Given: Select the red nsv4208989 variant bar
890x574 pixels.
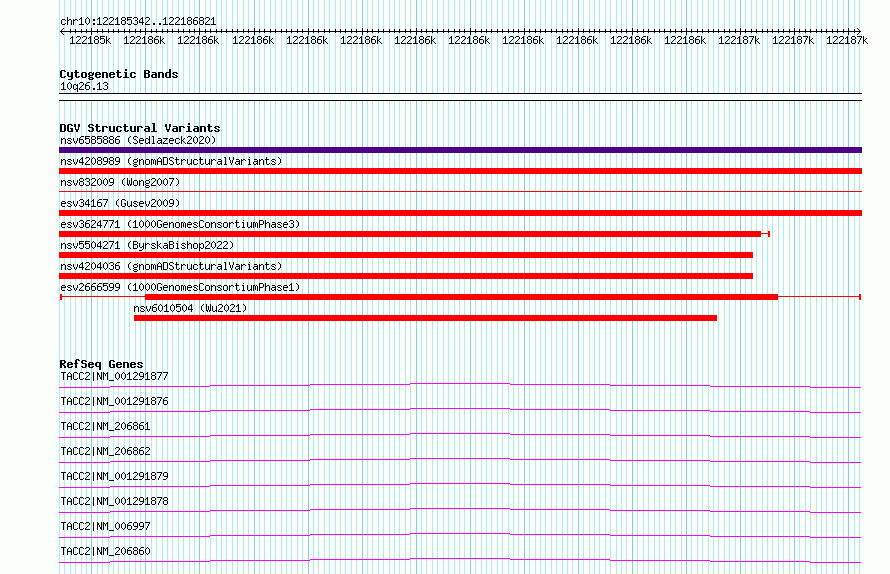Looking at the screenshot, I should [x=460, y=171].
